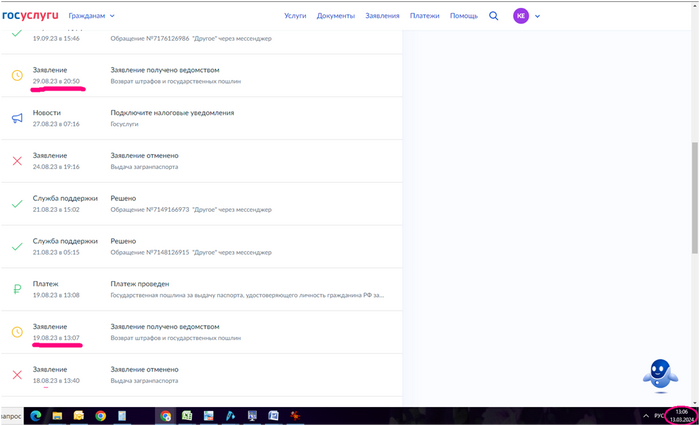Open the first Google Chrome taskbar icon
This screenshot has width=700, height=426.
(x=100, y=416)
